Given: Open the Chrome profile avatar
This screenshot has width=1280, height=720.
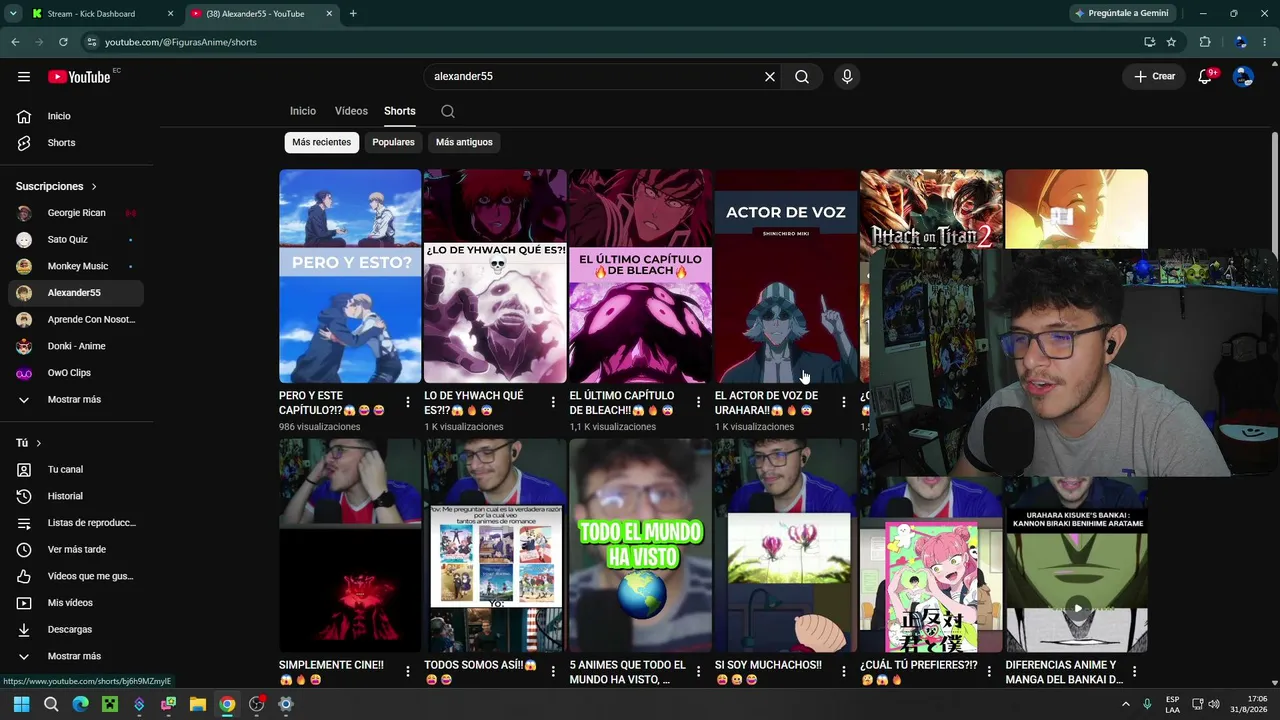Looking at the screenshot, I should [1240, 42].
